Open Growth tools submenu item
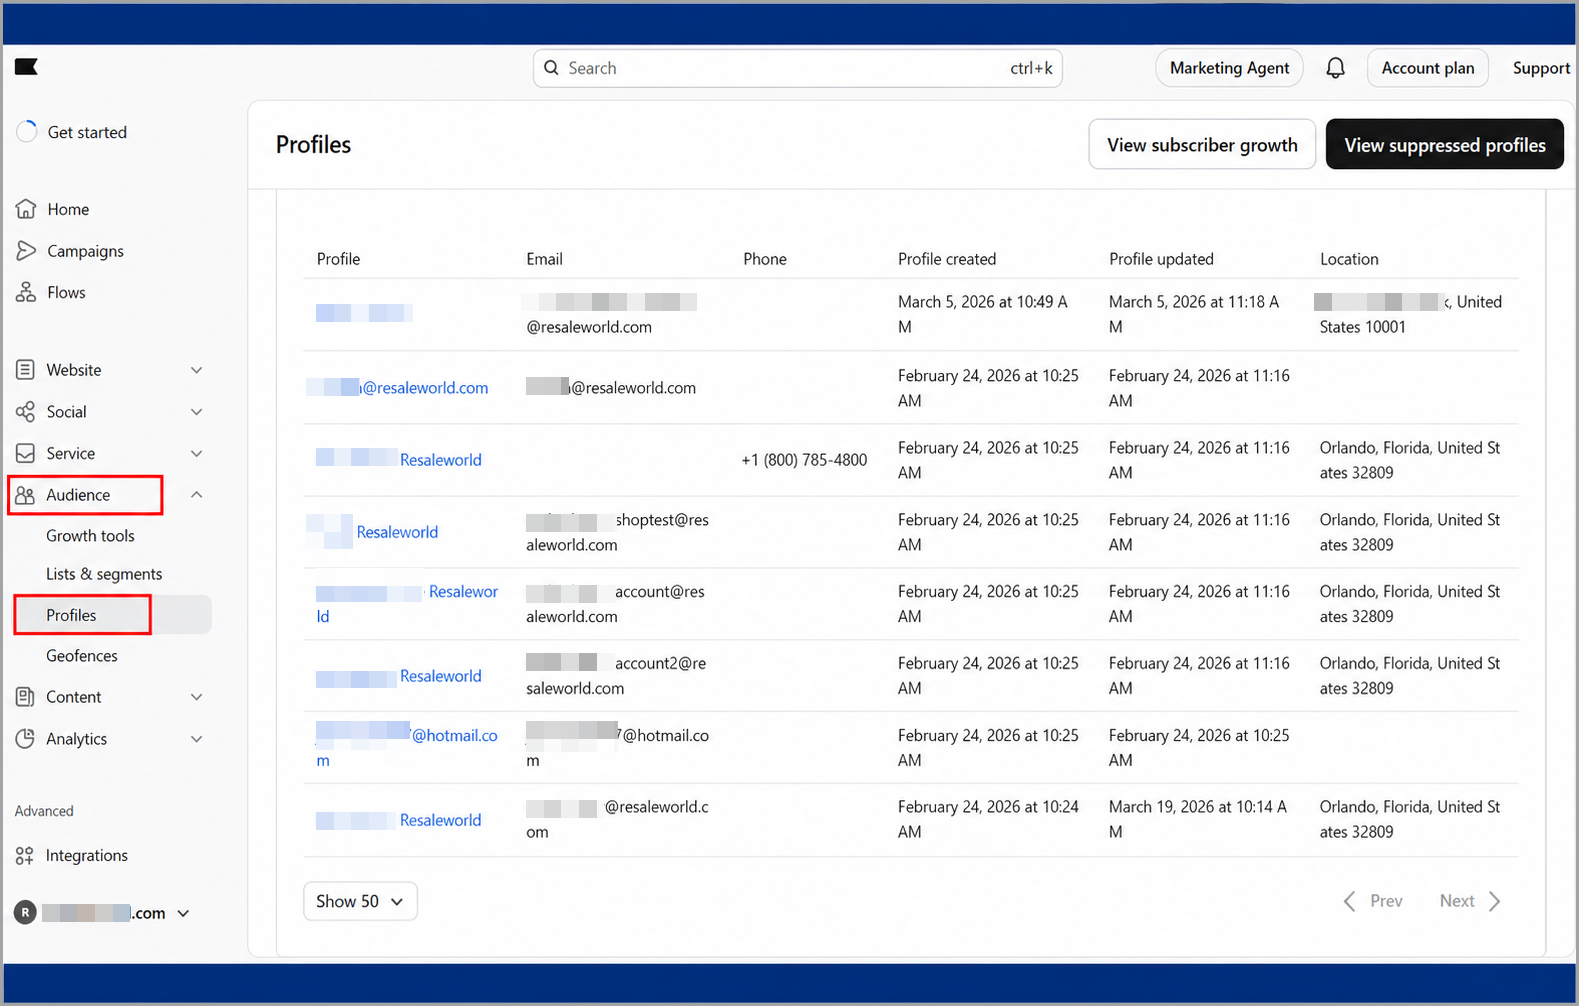This screenshot has width=1579, height=1006. pyautogui.click(x=90, y=535)
